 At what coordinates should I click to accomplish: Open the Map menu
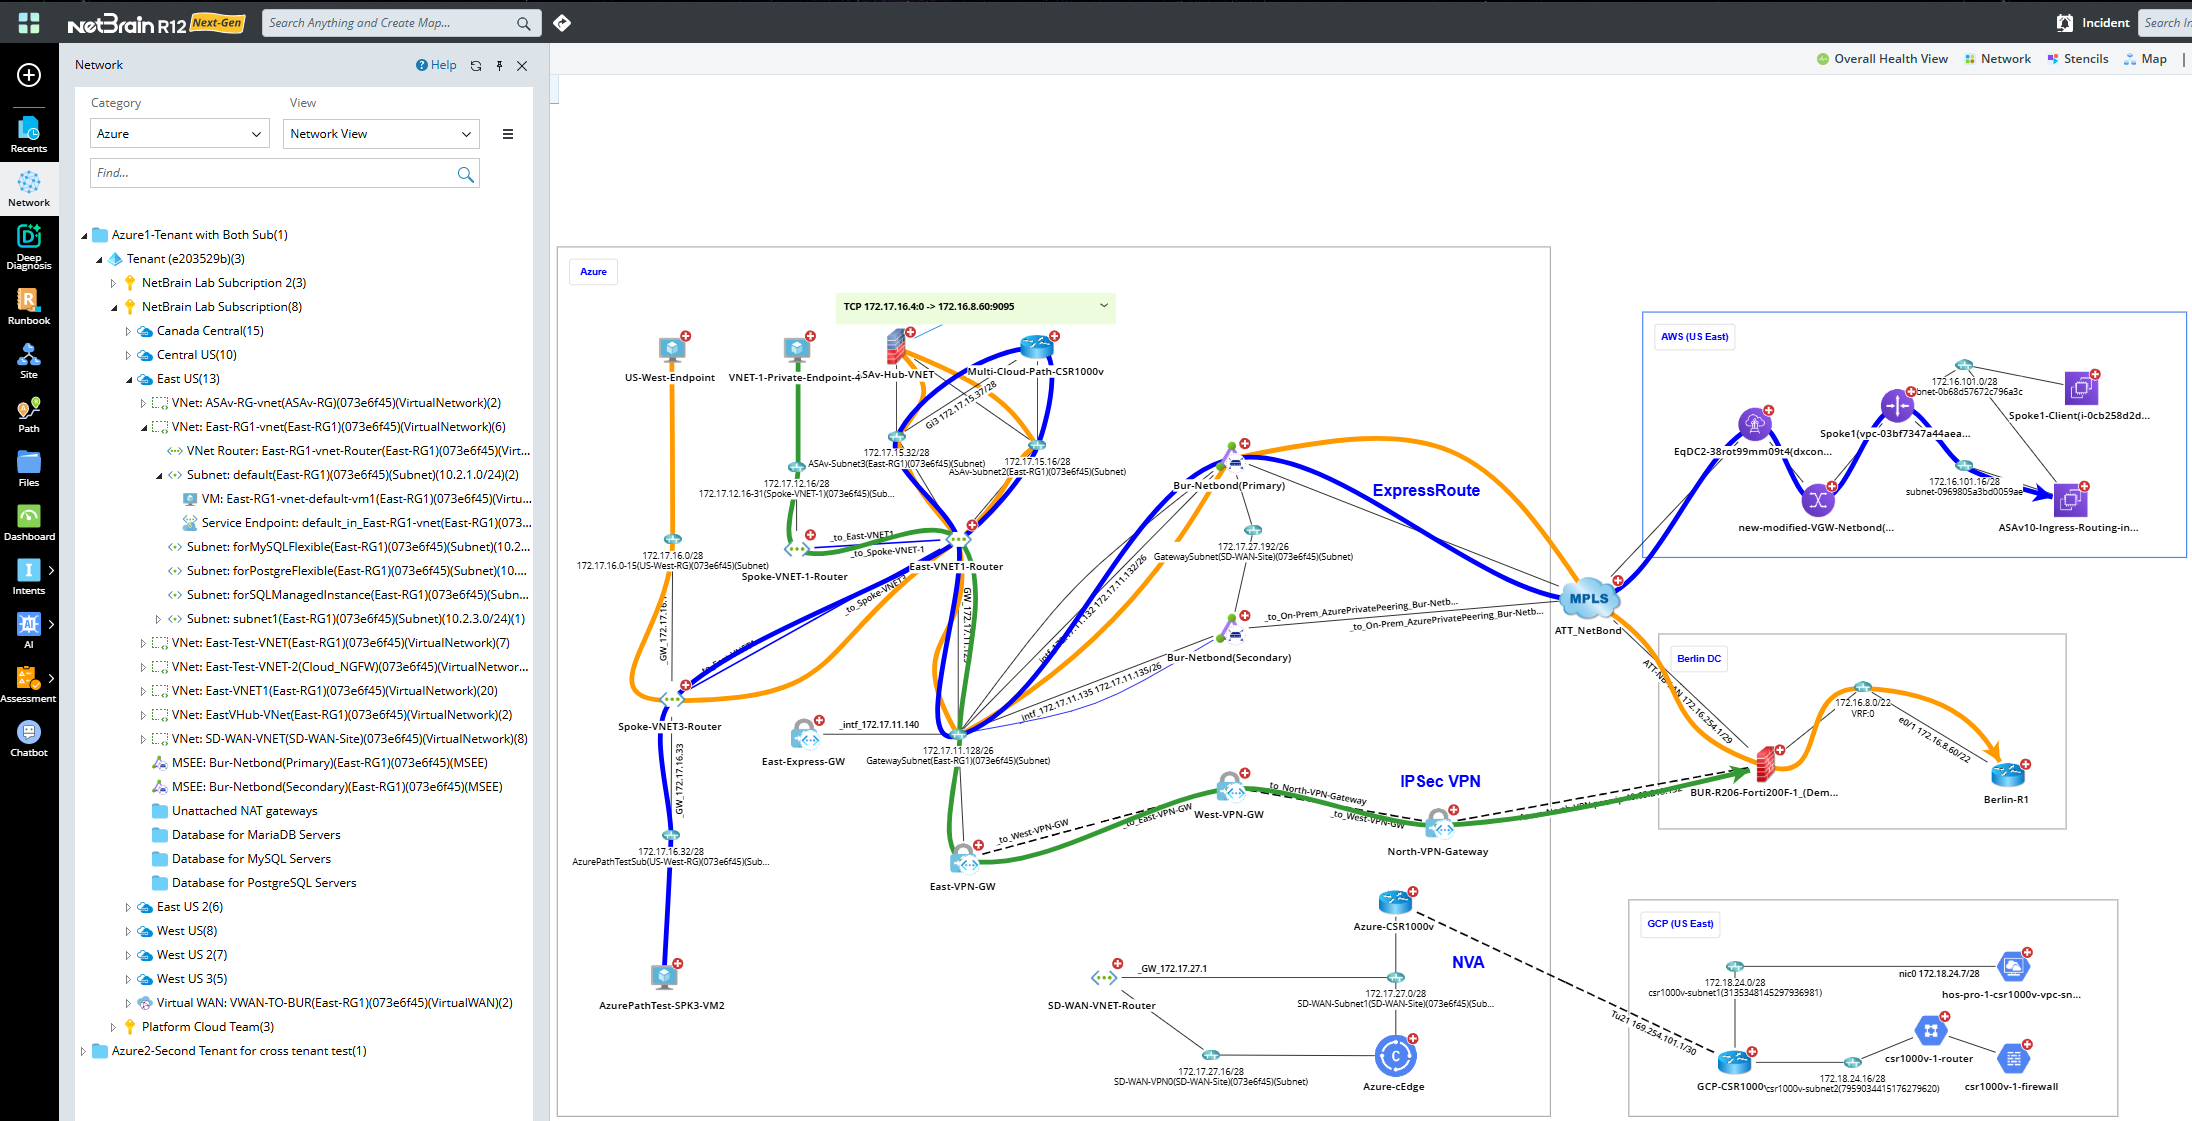coord(2146,59)
